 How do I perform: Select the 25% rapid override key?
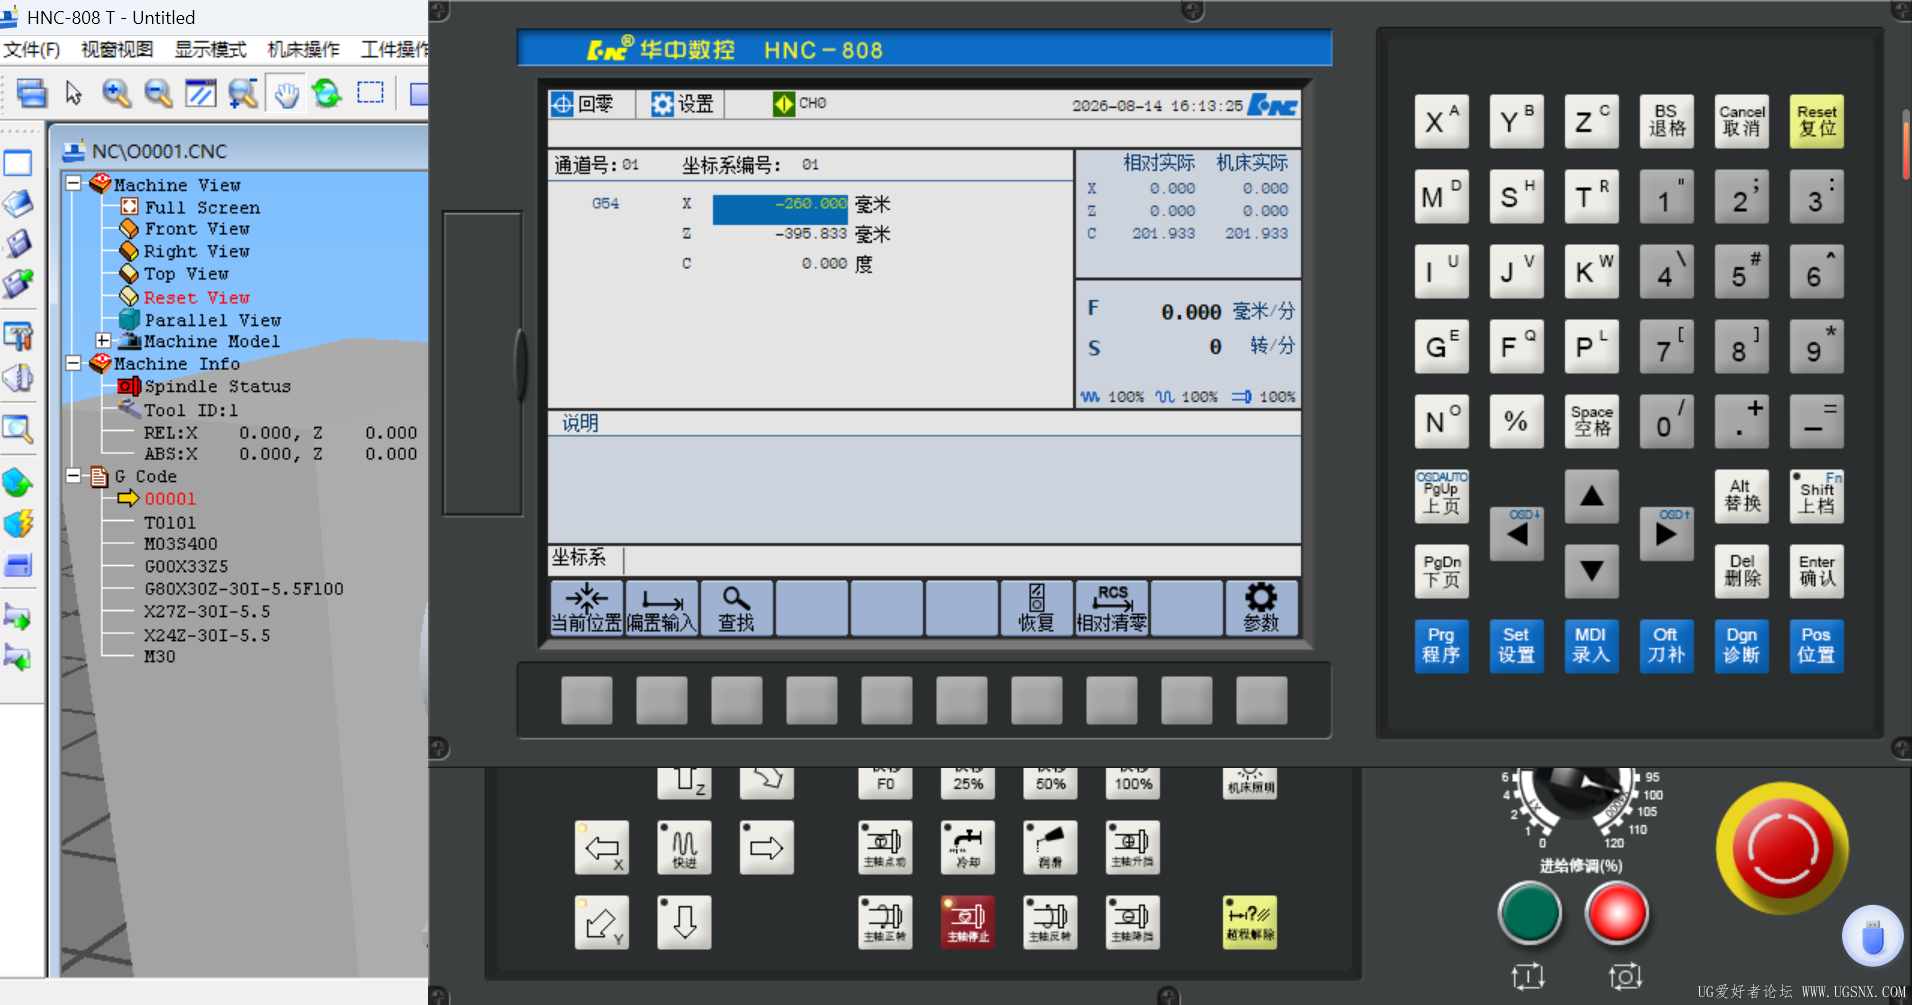968,783
